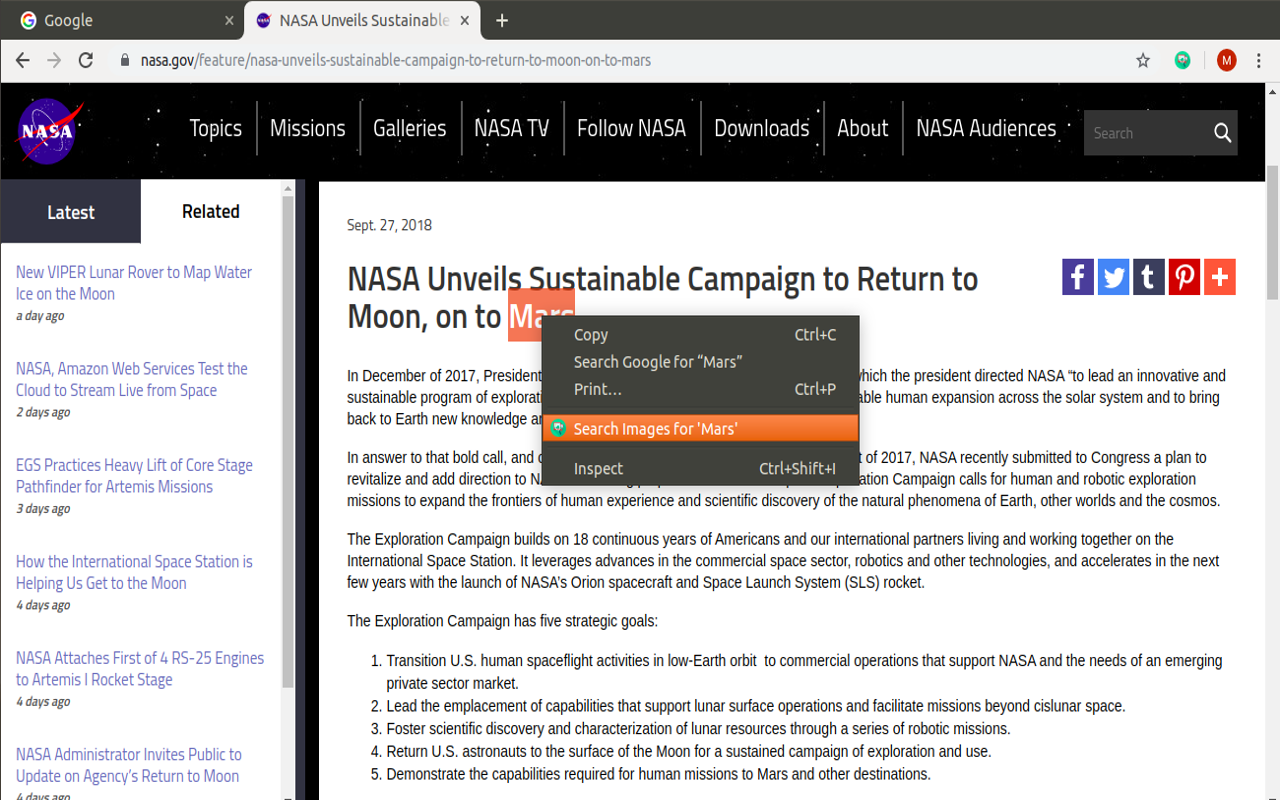View site security lock info
The image size is (1280, 800).
125,60
